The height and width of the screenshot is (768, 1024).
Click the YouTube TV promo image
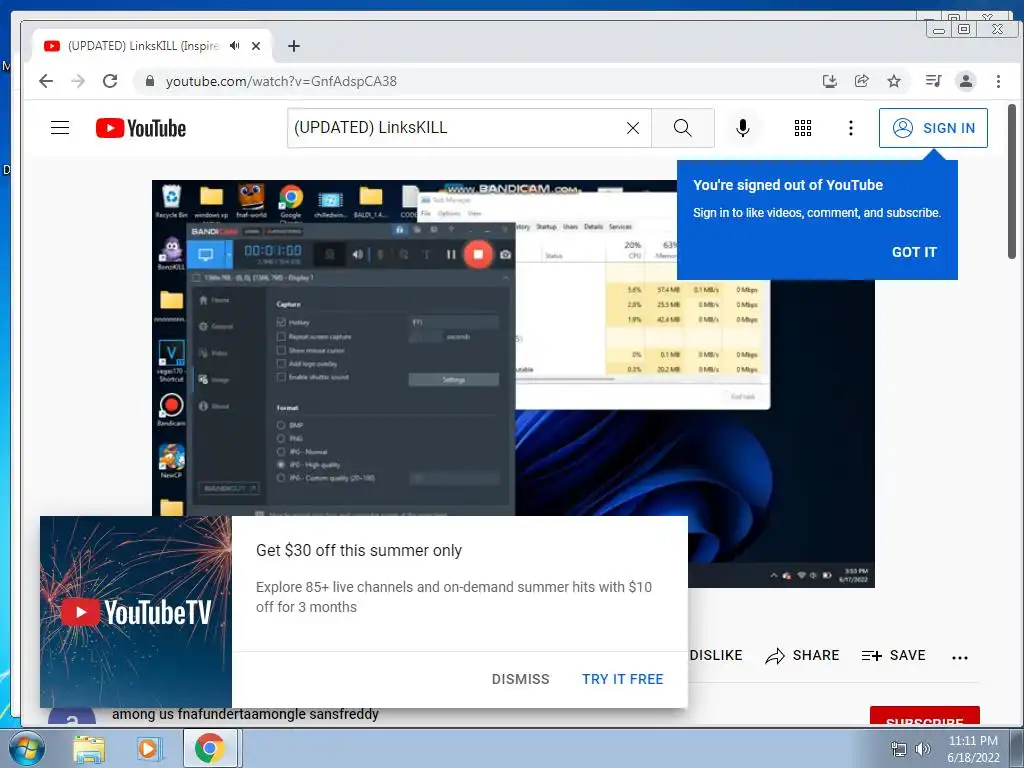point(136,612)
